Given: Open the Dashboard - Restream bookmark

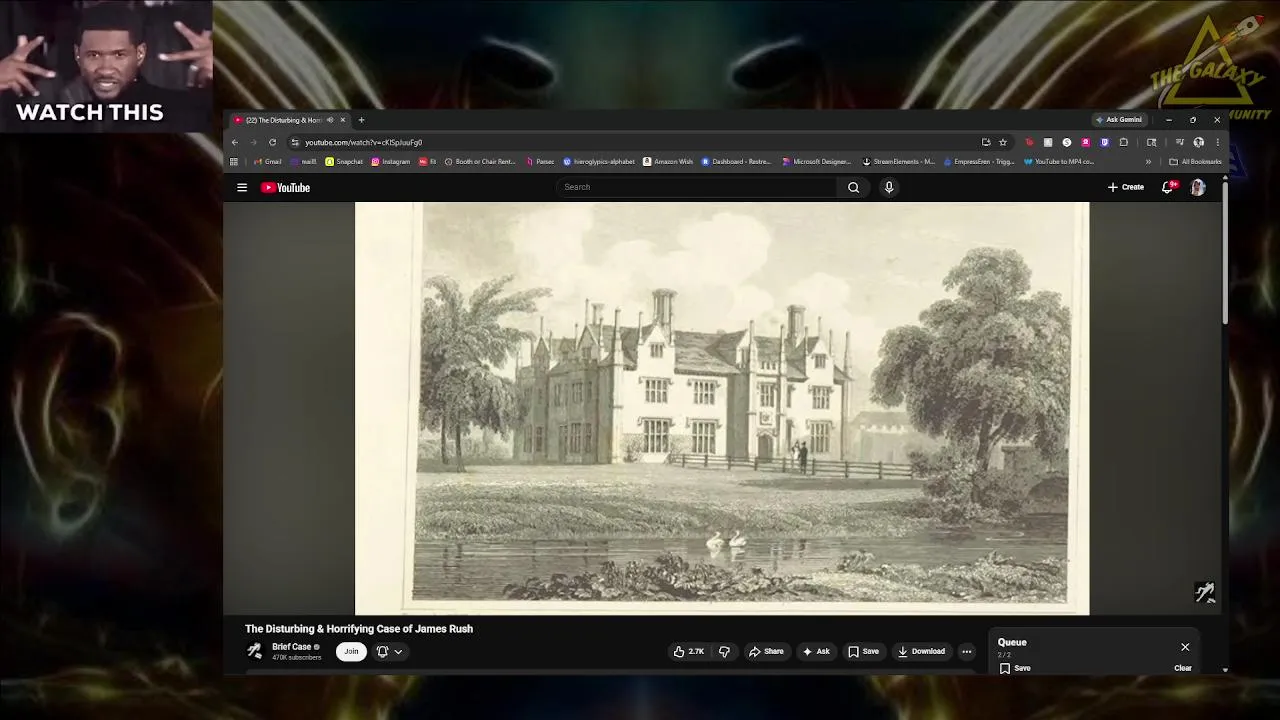Looking at the screenshot, I should (737, 161).
